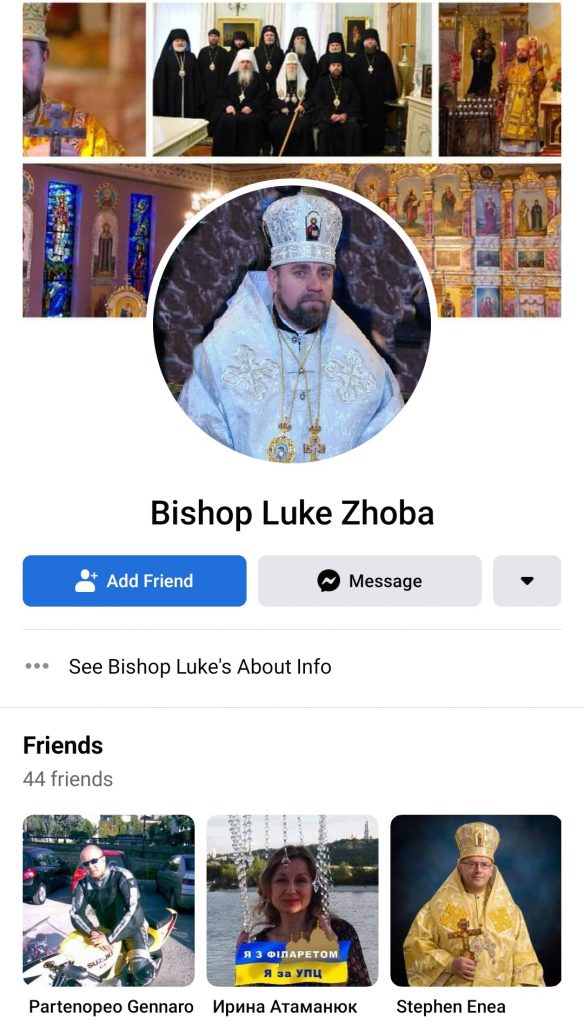View the circular profile picture
Image resolution: width=584 pixels, height=1024 pixels.
point(292,323)
